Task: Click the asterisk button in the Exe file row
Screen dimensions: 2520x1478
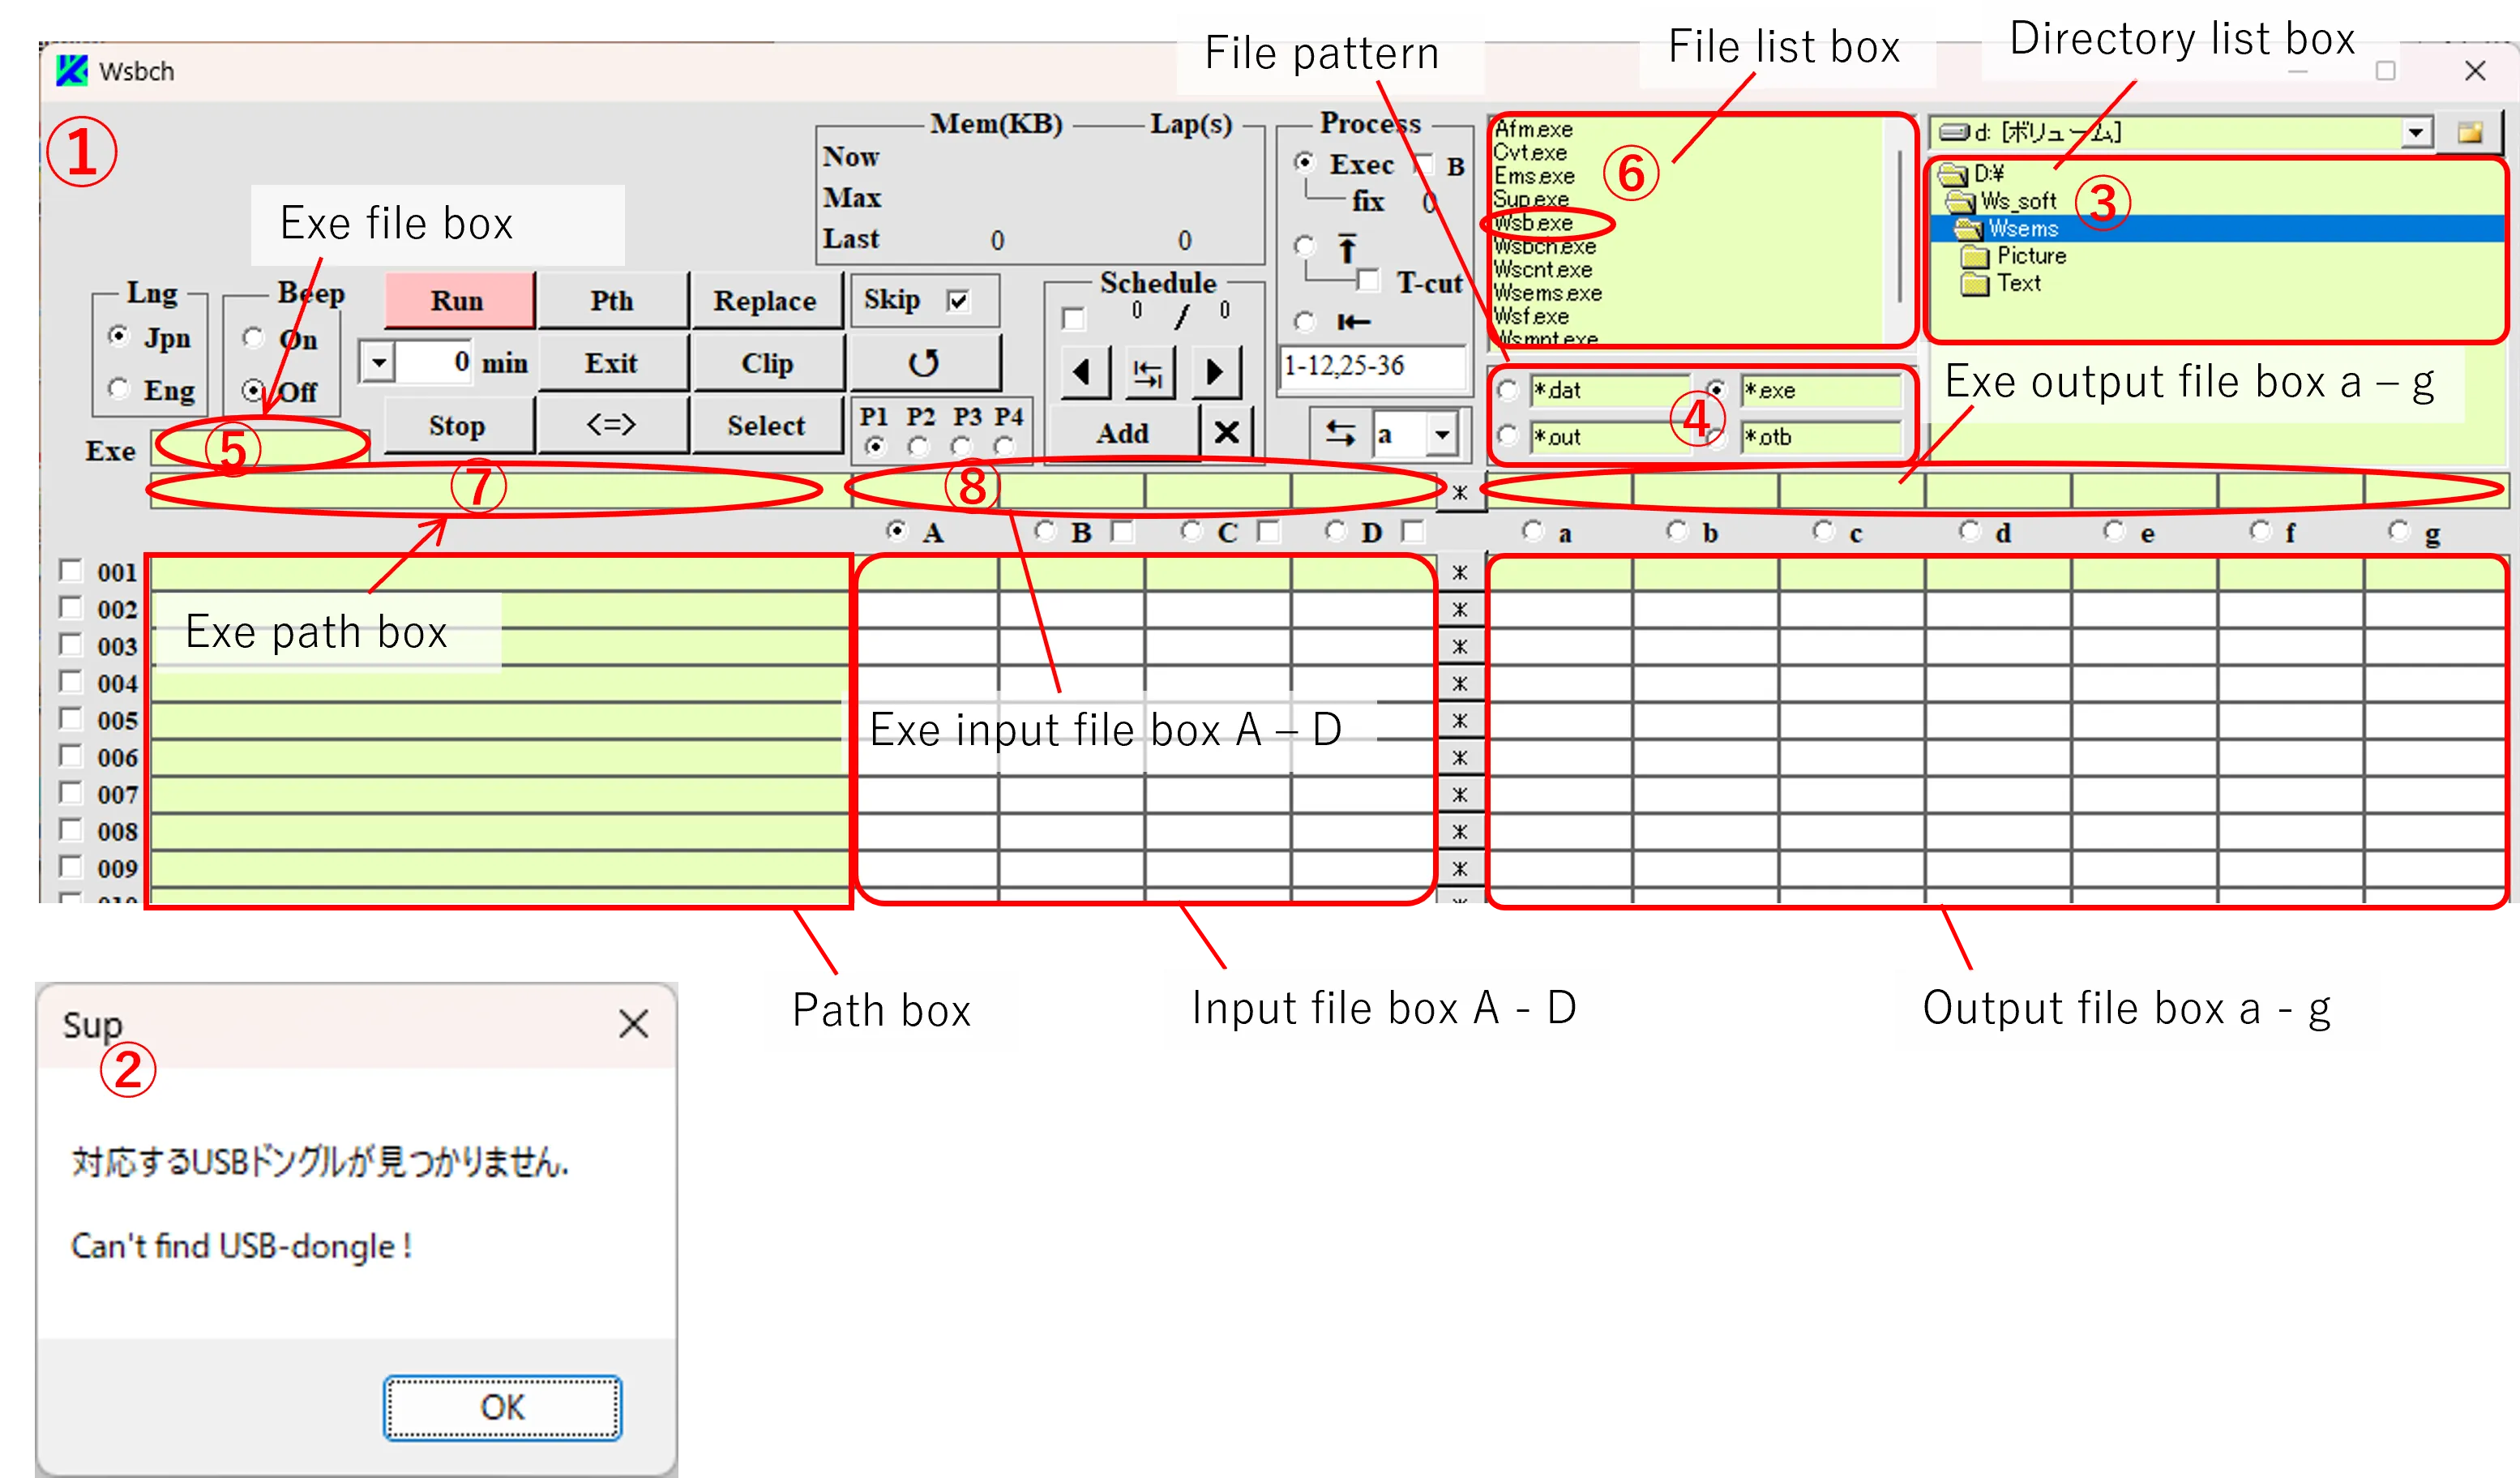Action: 1459,492
